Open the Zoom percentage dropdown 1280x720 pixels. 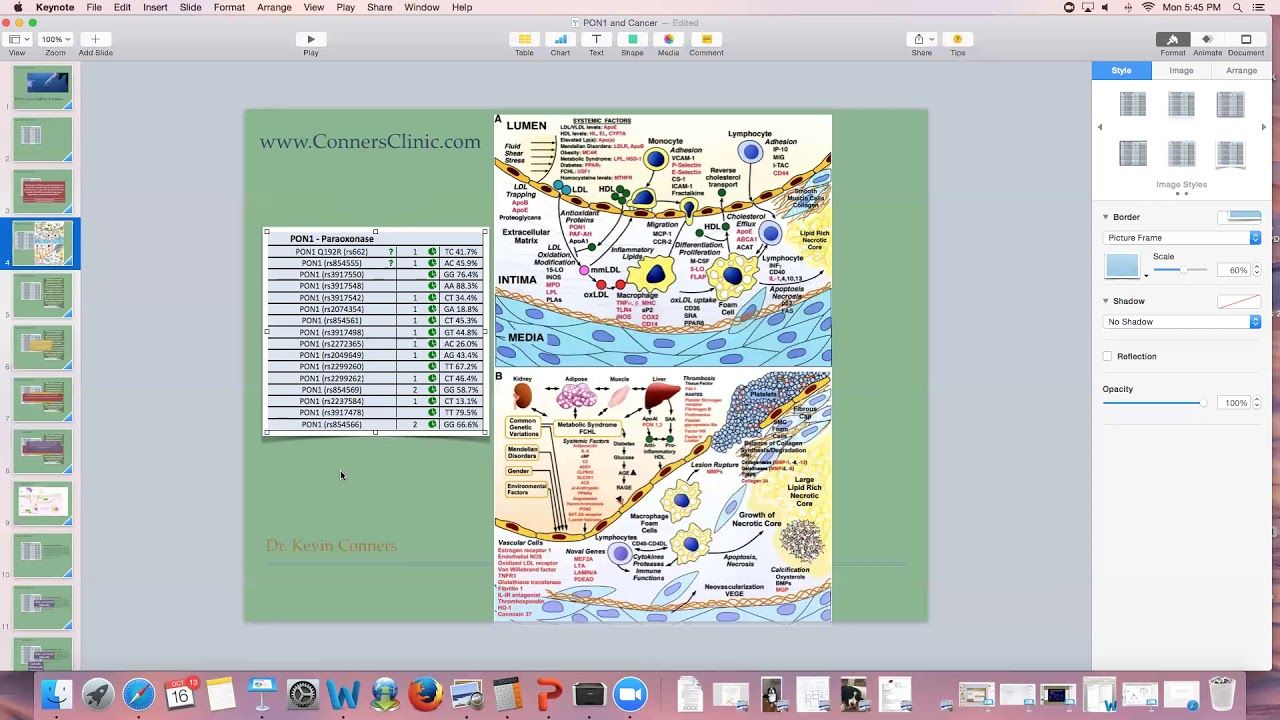coord(55,39)
